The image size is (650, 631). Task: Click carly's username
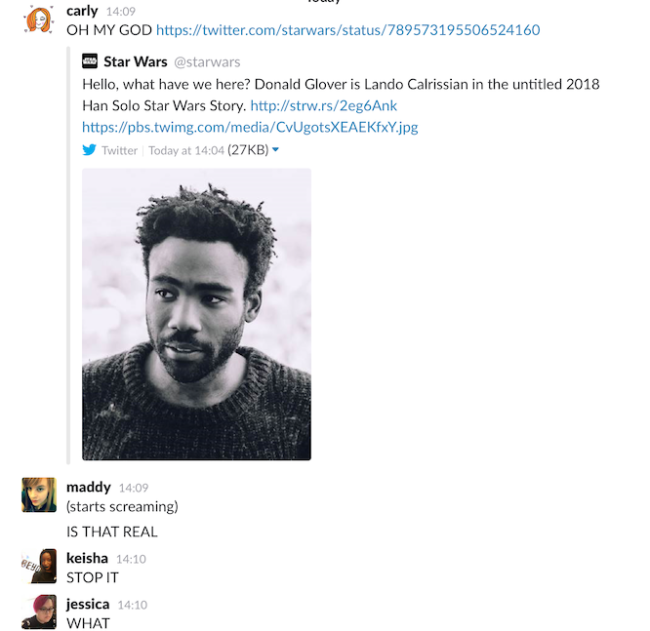[x=82, y=11]
